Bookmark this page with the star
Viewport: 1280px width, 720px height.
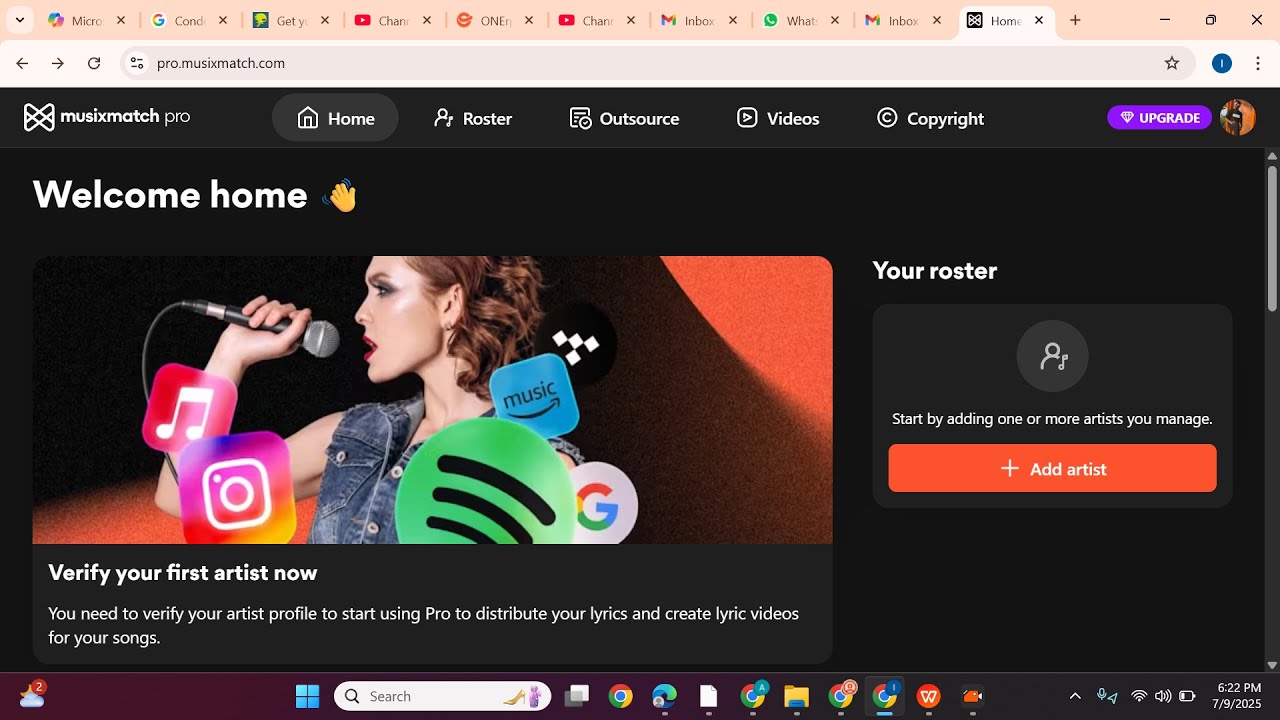tap(1172, 63)
